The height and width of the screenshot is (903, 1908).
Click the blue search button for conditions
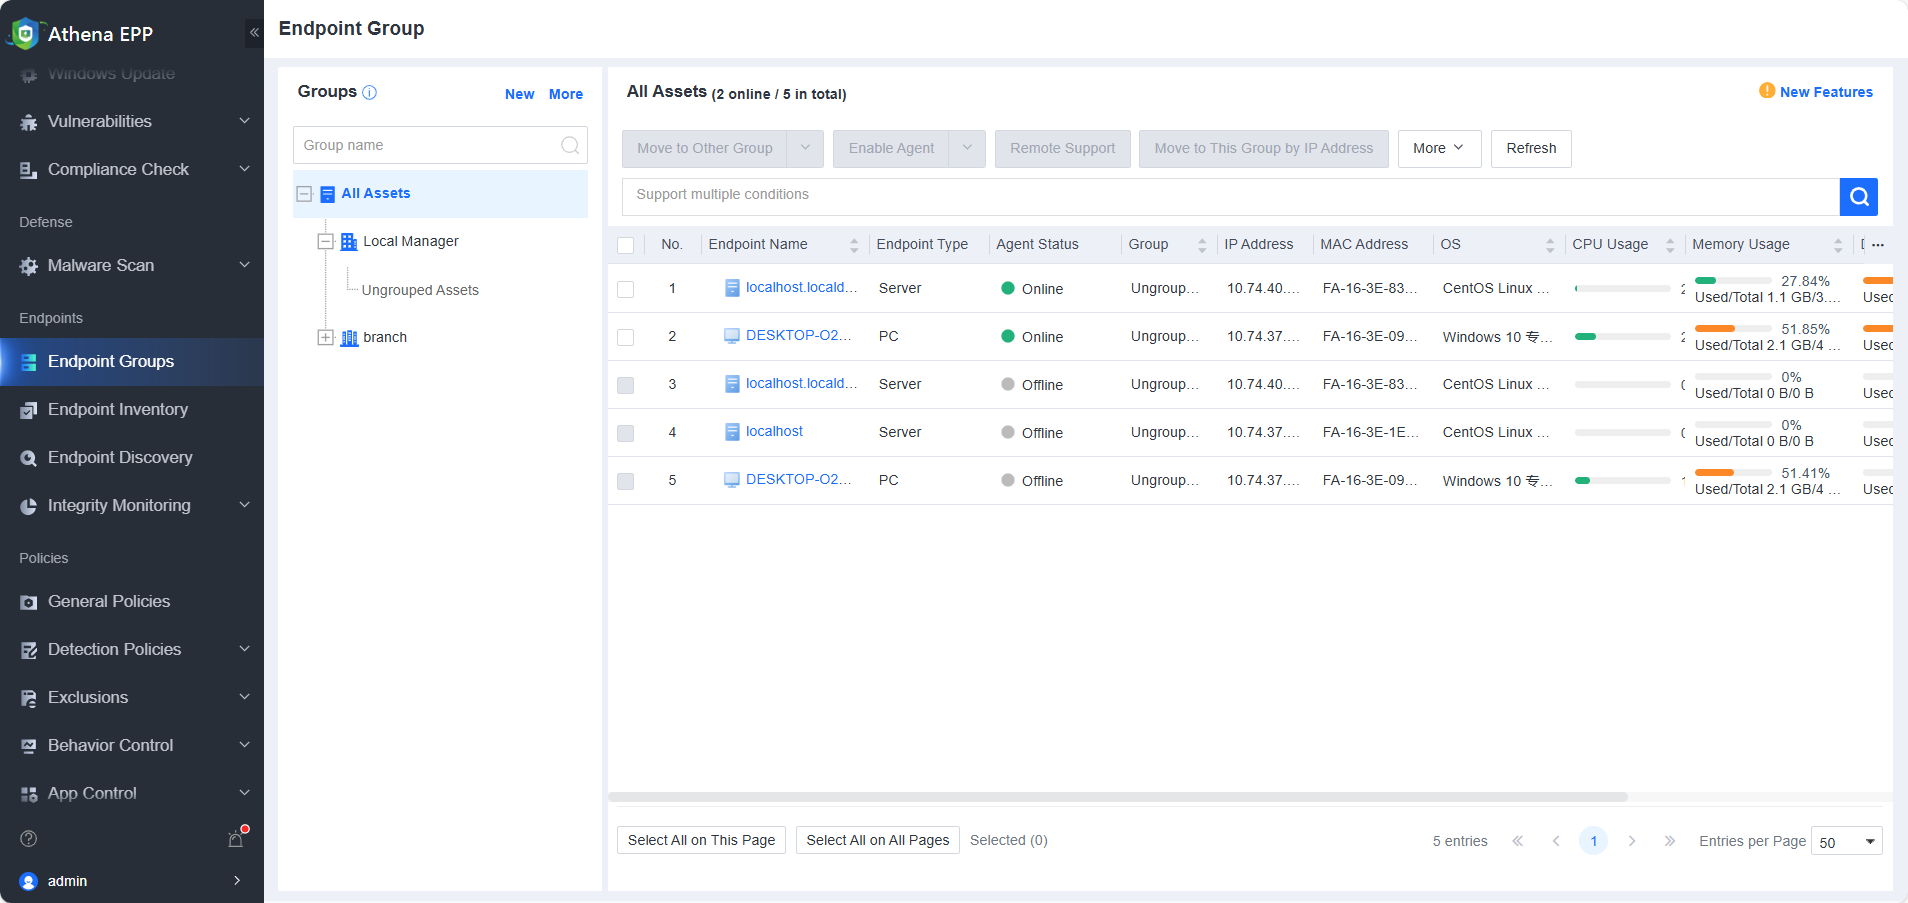(1859, 197)
